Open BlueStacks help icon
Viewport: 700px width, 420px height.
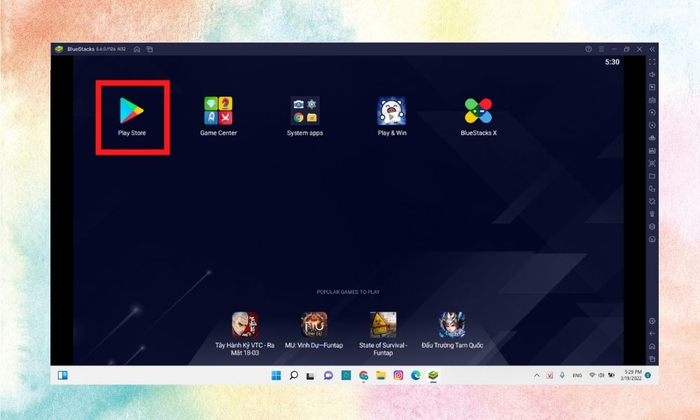point(588,49)
